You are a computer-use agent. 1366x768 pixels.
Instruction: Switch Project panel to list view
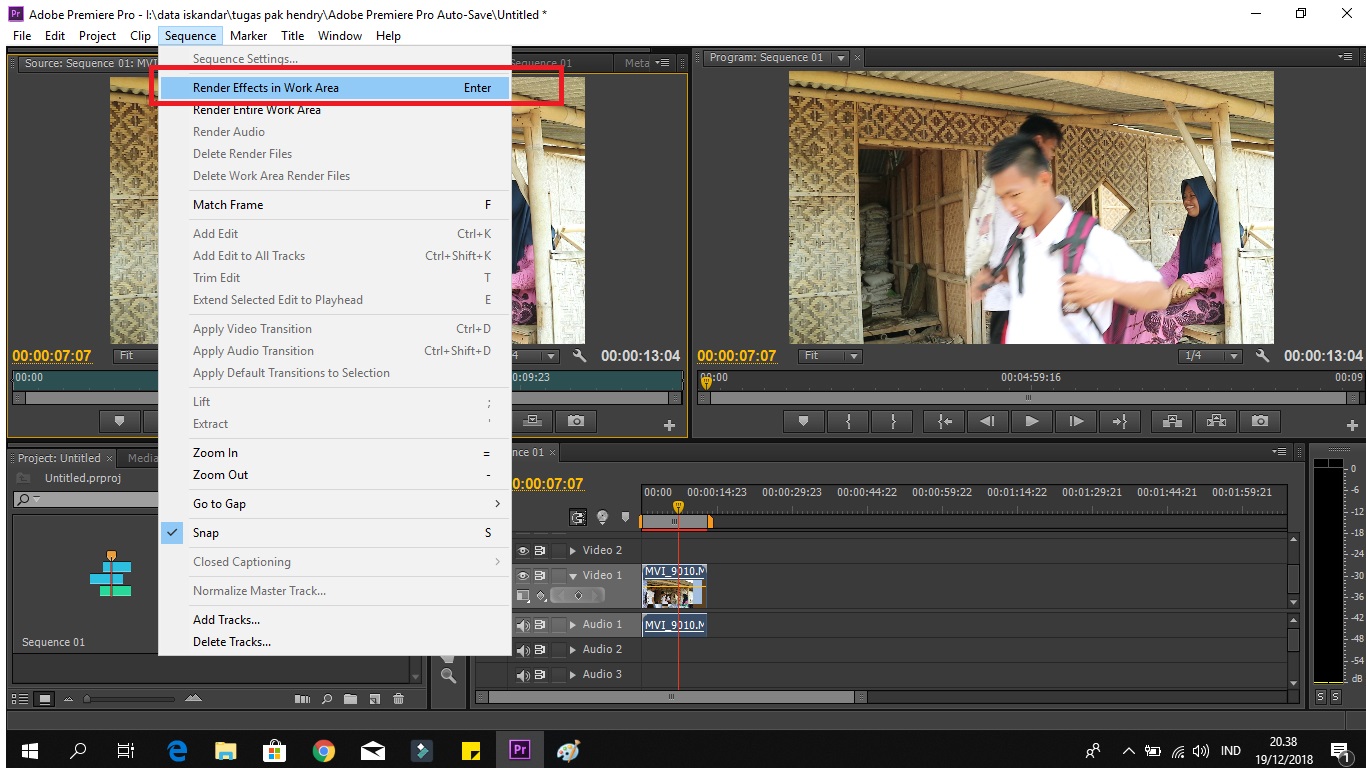[x=20, y=699]
